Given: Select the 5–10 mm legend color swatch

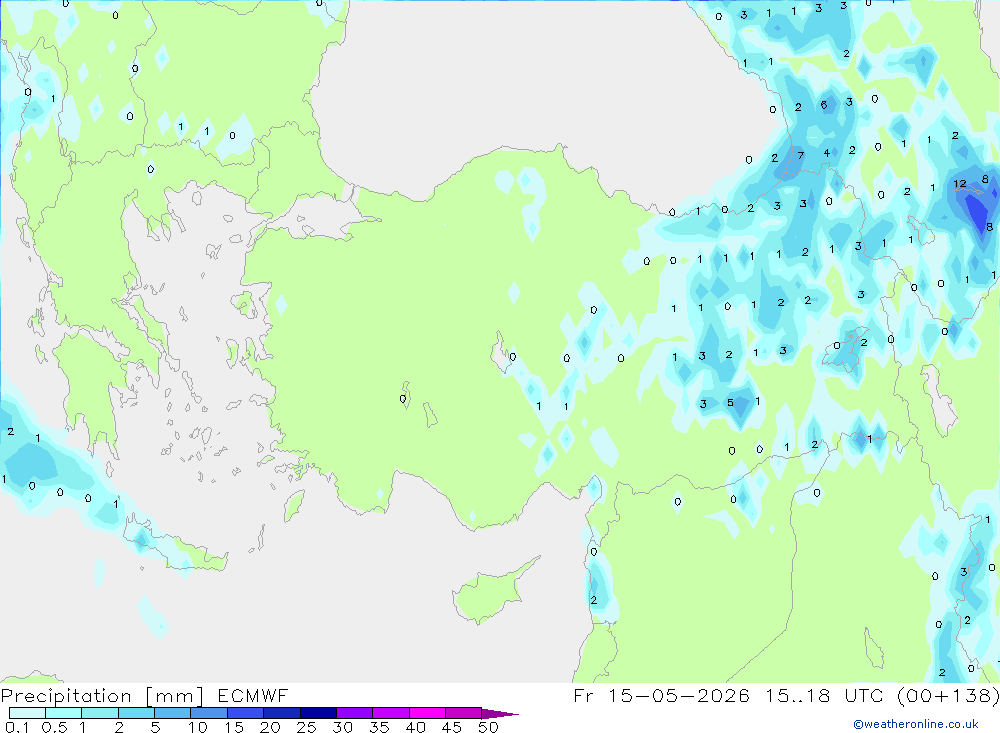Looking at the screenshot, I should [x=173, y=713].
